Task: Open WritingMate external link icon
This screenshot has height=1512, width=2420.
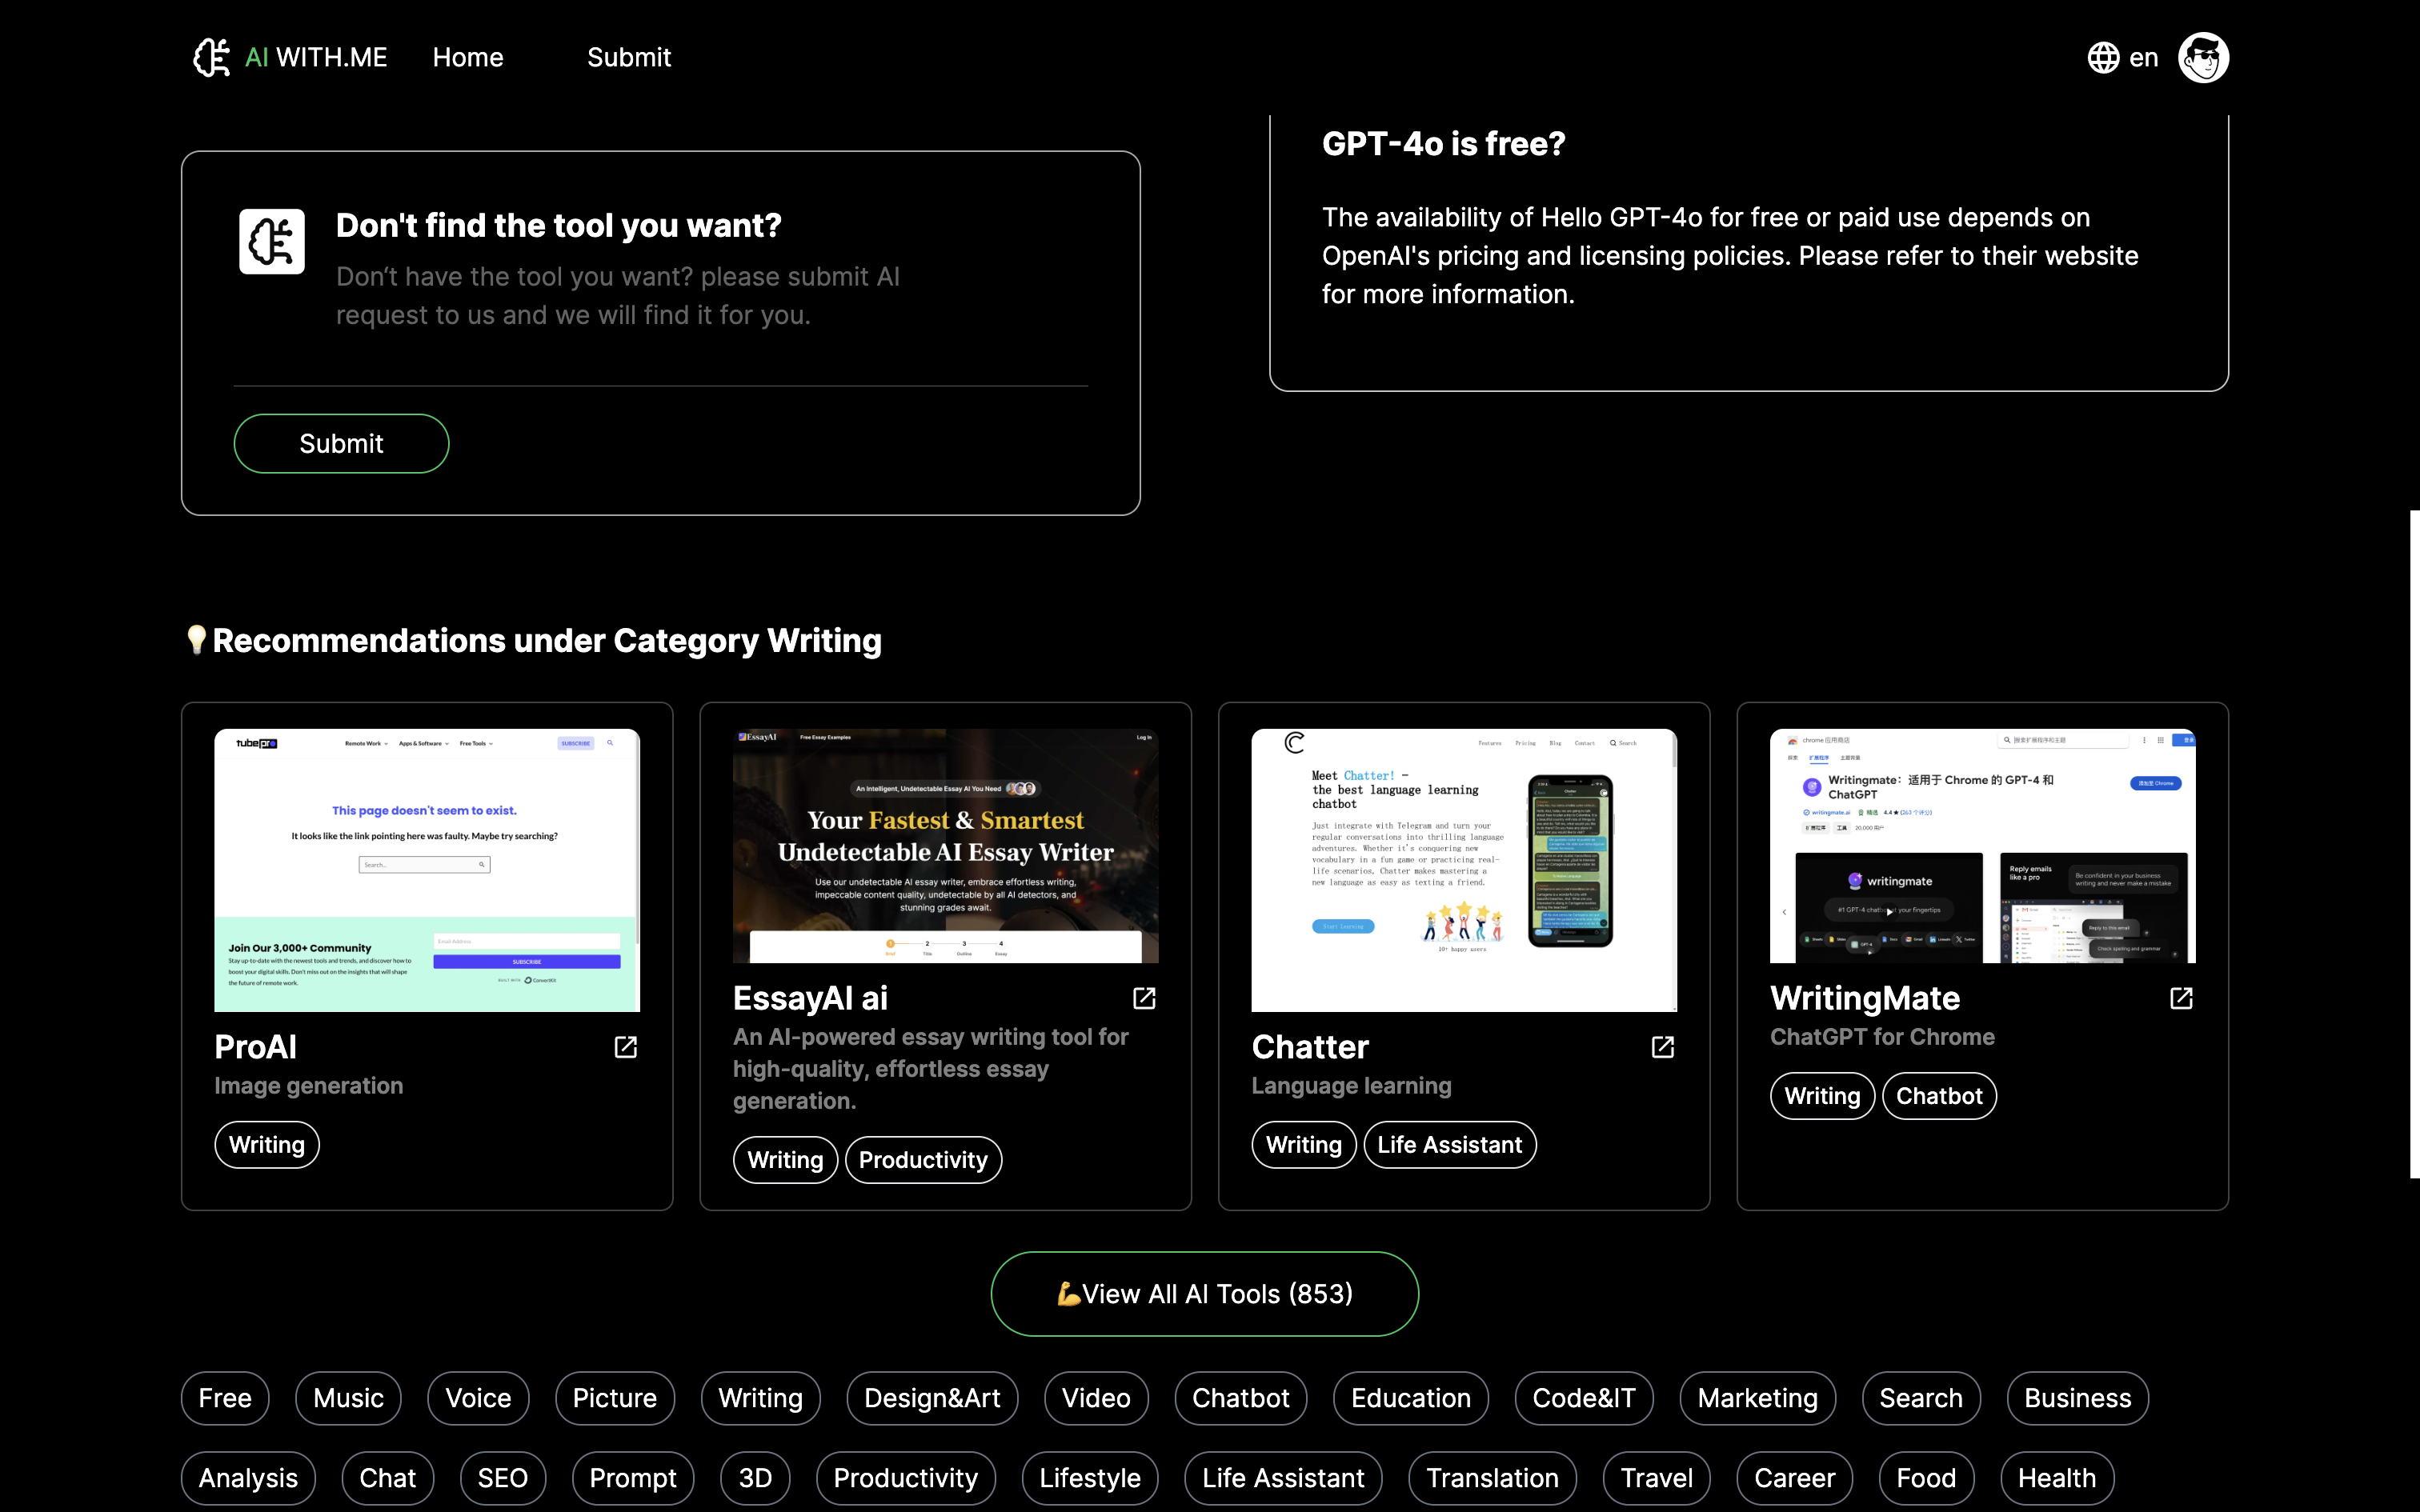Action: pos(2181,998)
